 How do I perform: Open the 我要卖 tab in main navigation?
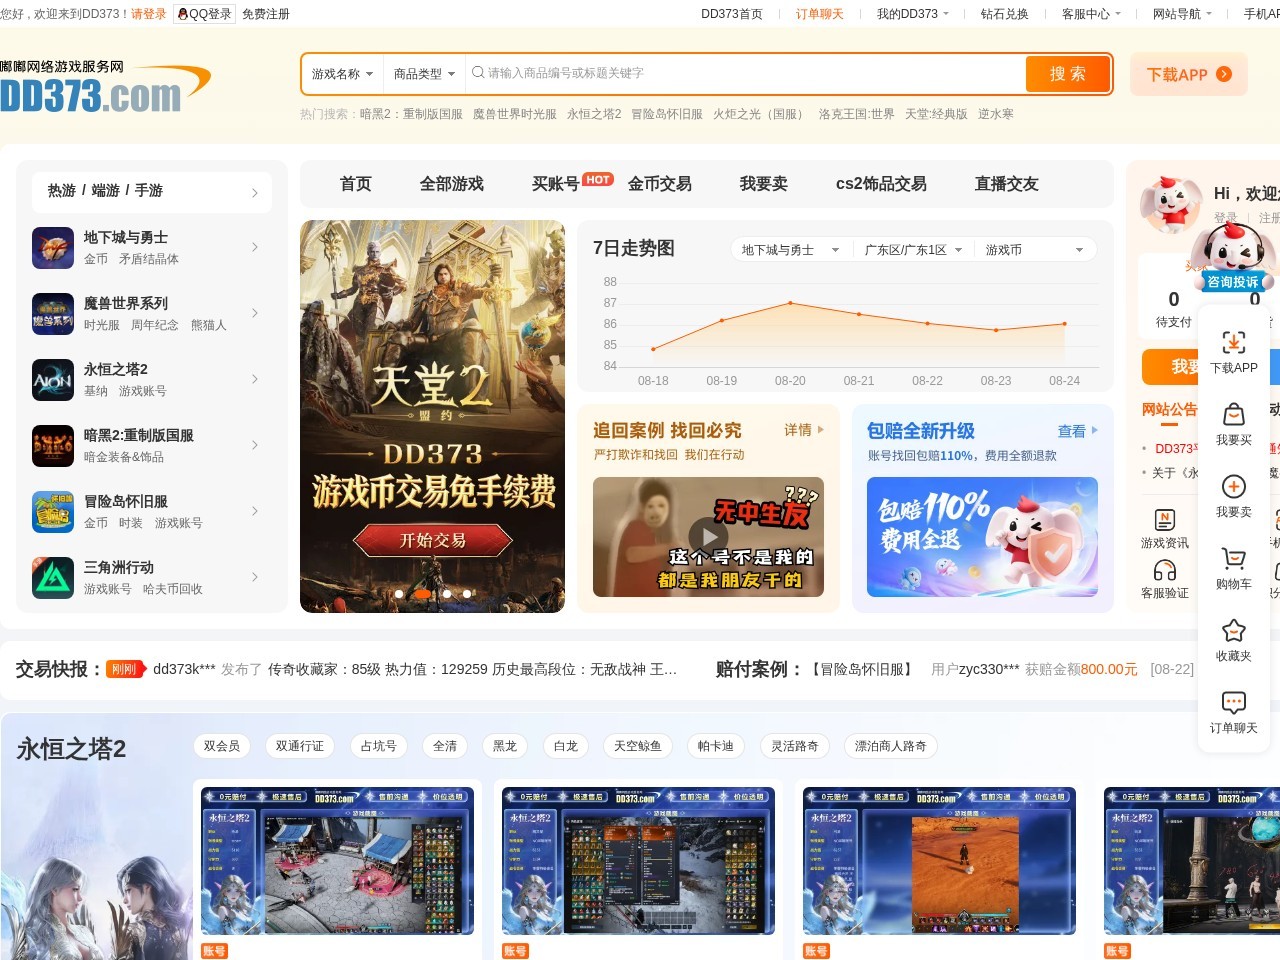tap(764, 184)
